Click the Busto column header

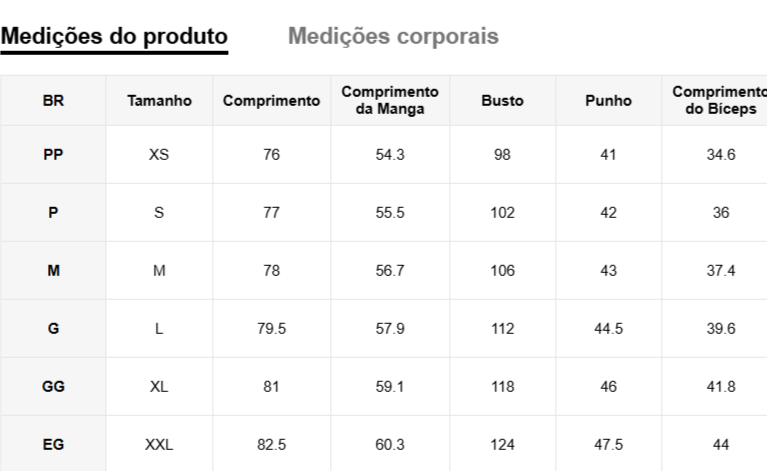[502, 100]
